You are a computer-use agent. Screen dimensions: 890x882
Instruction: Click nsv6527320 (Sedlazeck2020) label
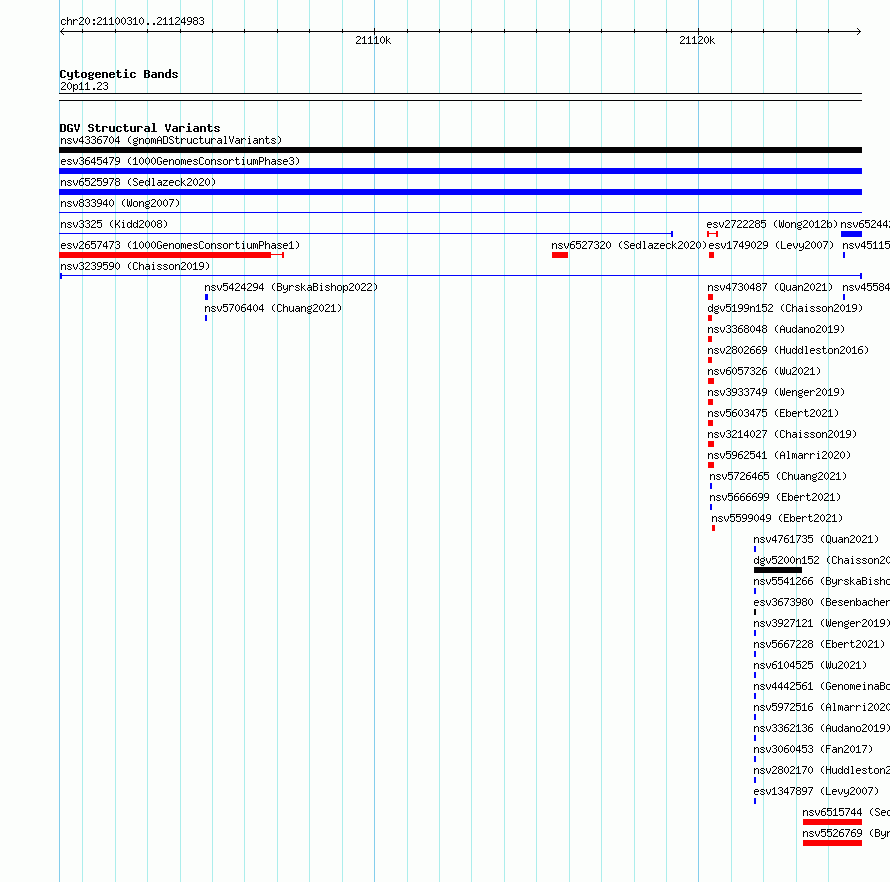[629, 245]
